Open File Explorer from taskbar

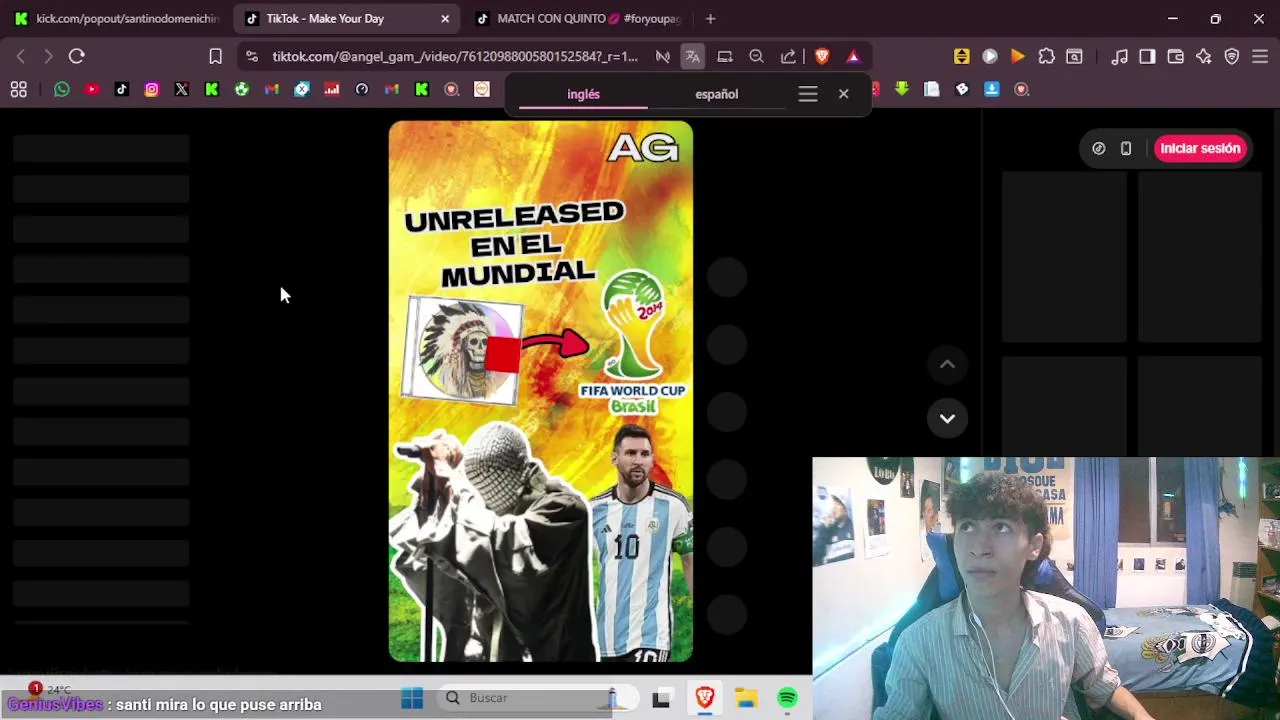tap(746, 698)
